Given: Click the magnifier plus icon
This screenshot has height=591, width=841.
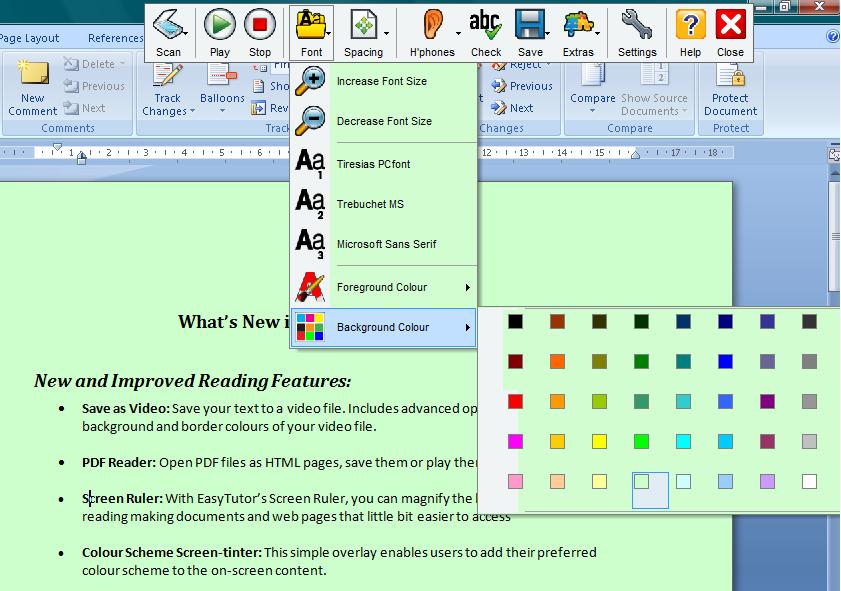Looking at the screenshot, I should [310, 81].
